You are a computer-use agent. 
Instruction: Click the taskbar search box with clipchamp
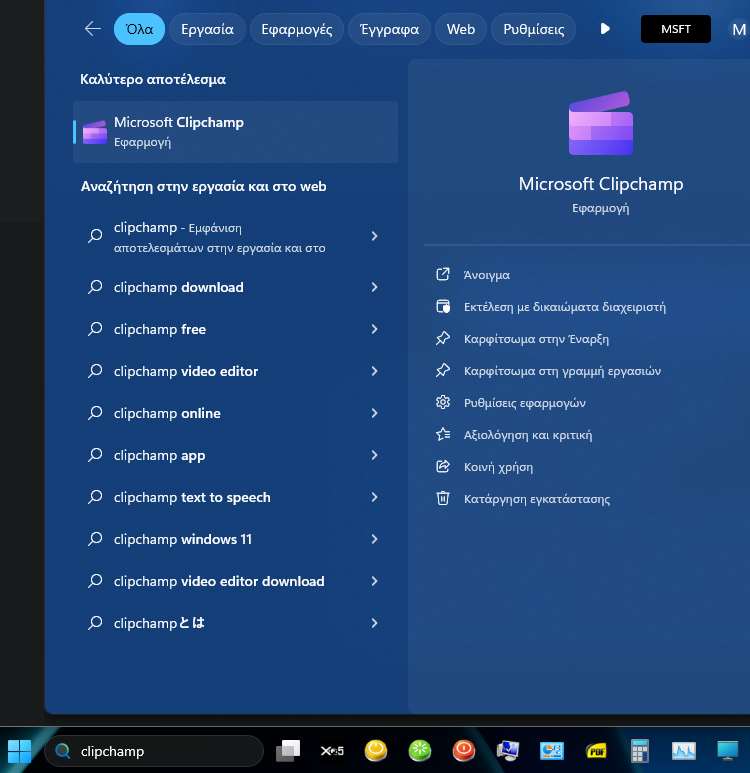pos(154,751)
